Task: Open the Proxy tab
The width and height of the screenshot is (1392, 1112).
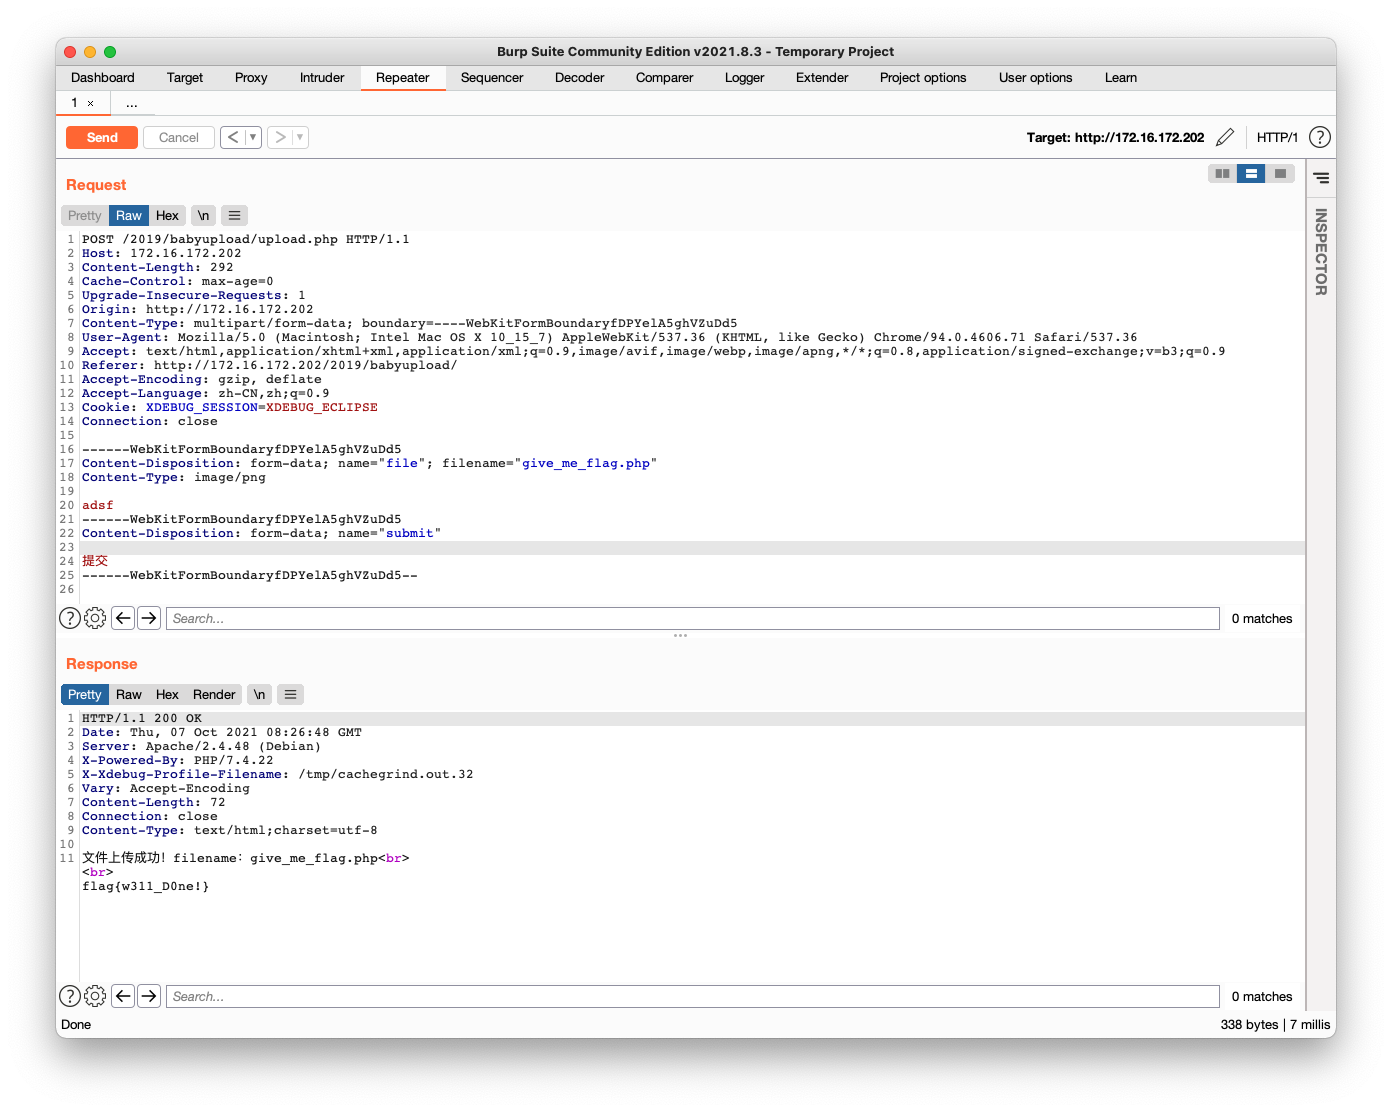Action: (x=251, y=78)
